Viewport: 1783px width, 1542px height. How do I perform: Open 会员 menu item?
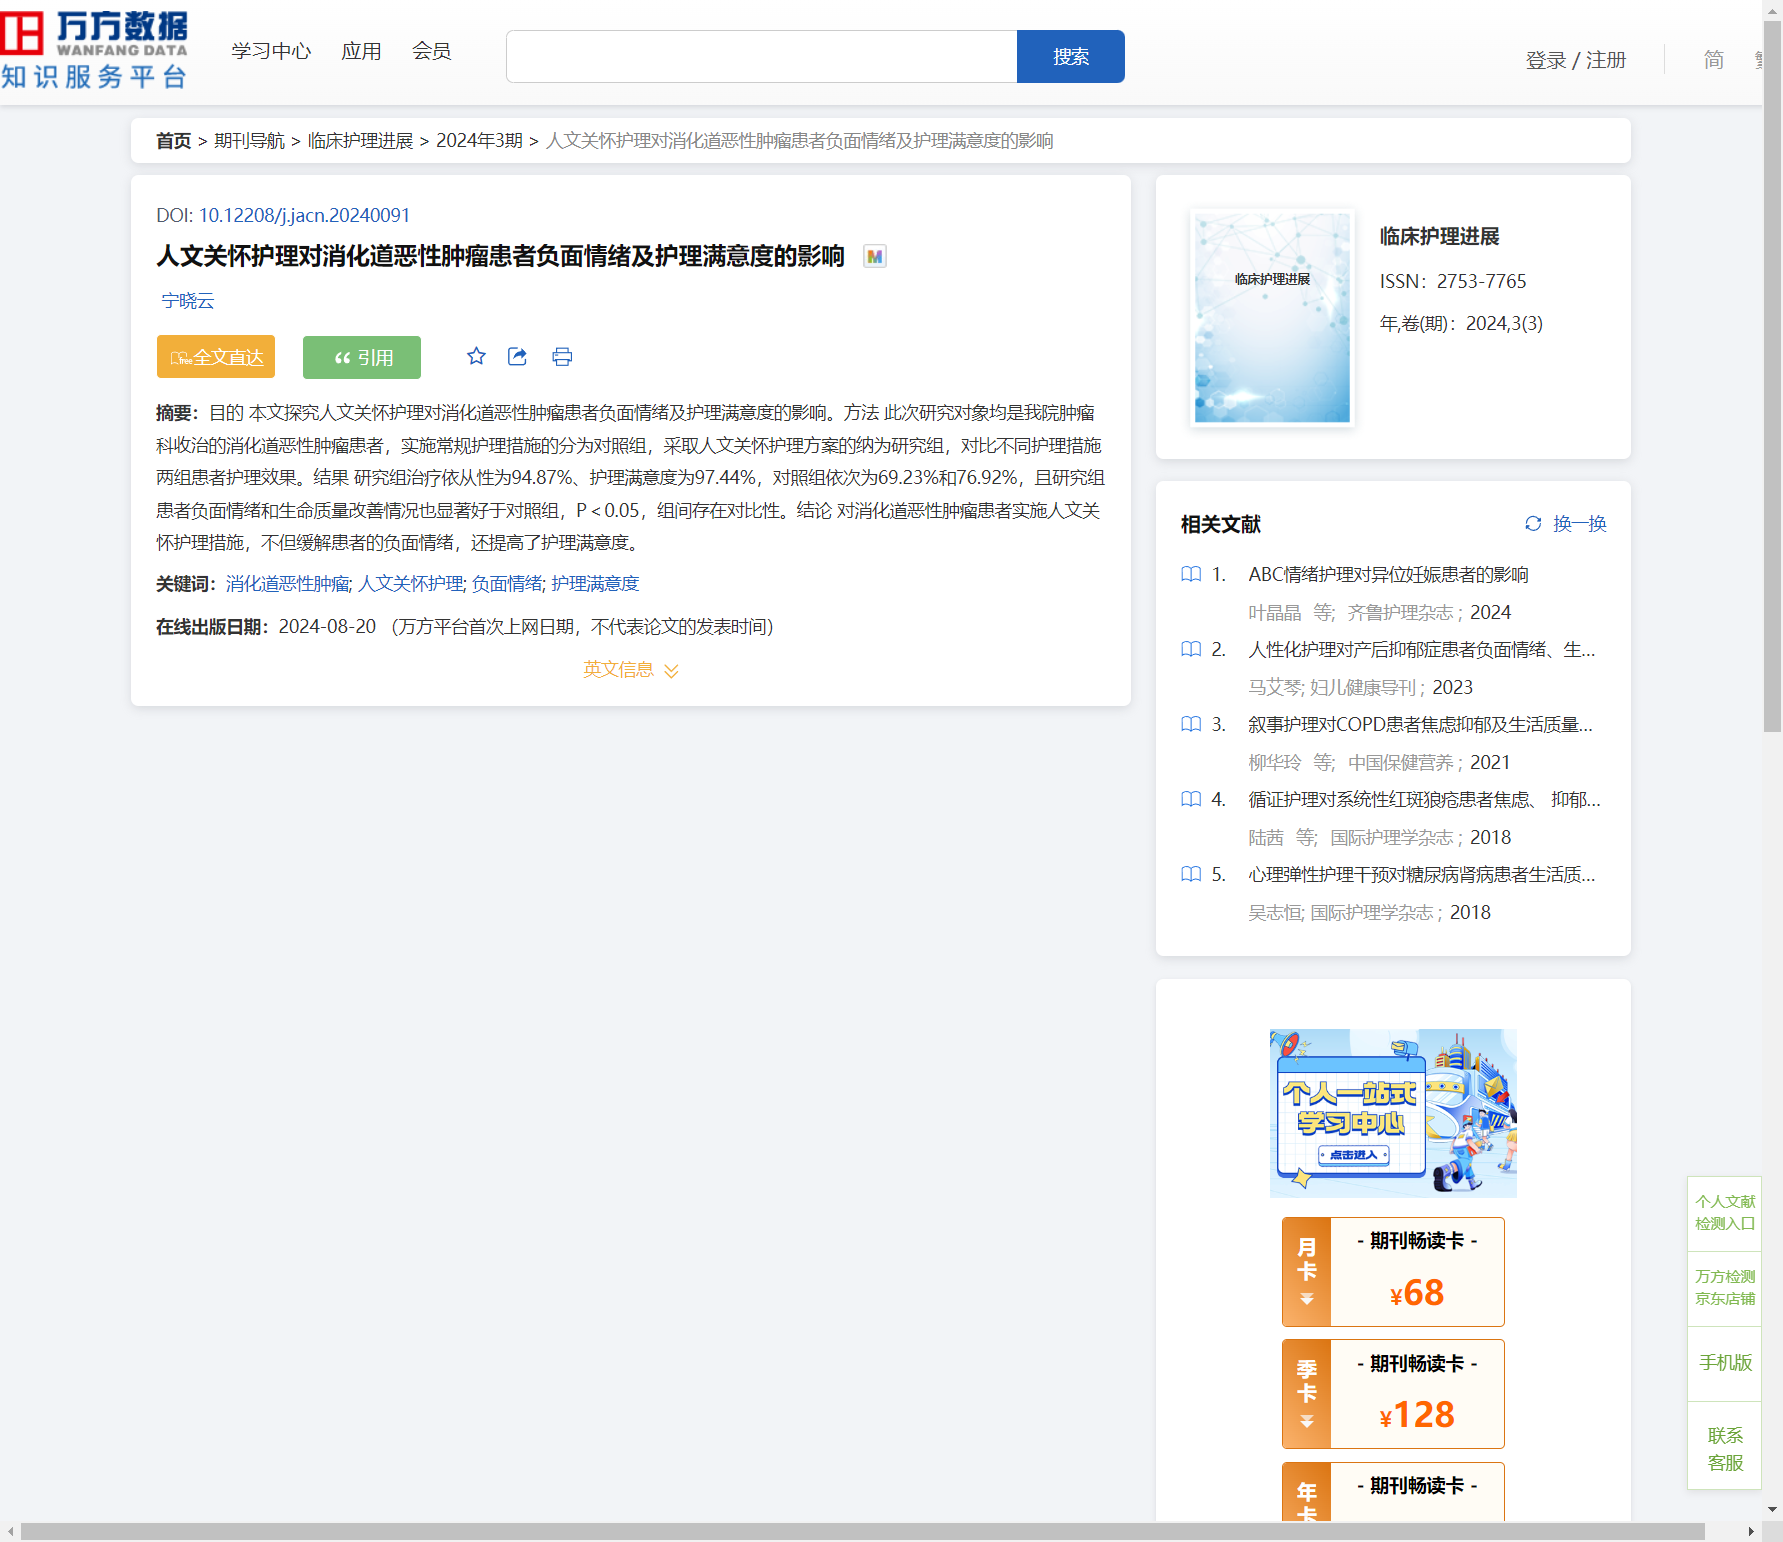(x=432, y=51)
